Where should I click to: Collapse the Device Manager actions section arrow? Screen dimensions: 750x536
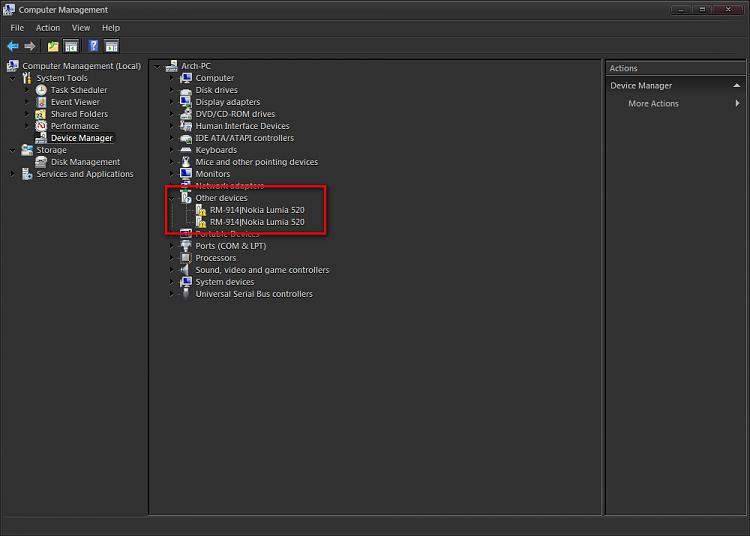[x=737, y=86]
